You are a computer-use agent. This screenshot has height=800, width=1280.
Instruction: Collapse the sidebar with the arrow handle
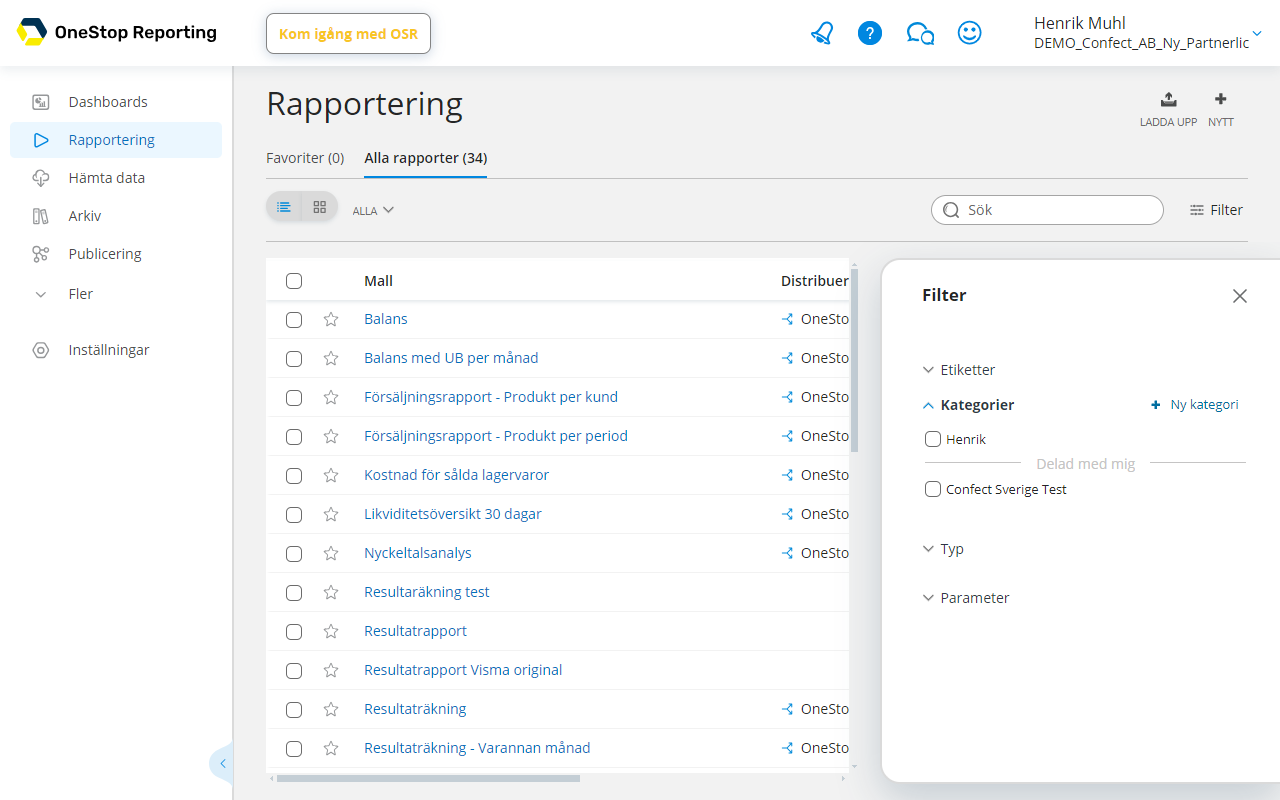(x=222, y=764)
